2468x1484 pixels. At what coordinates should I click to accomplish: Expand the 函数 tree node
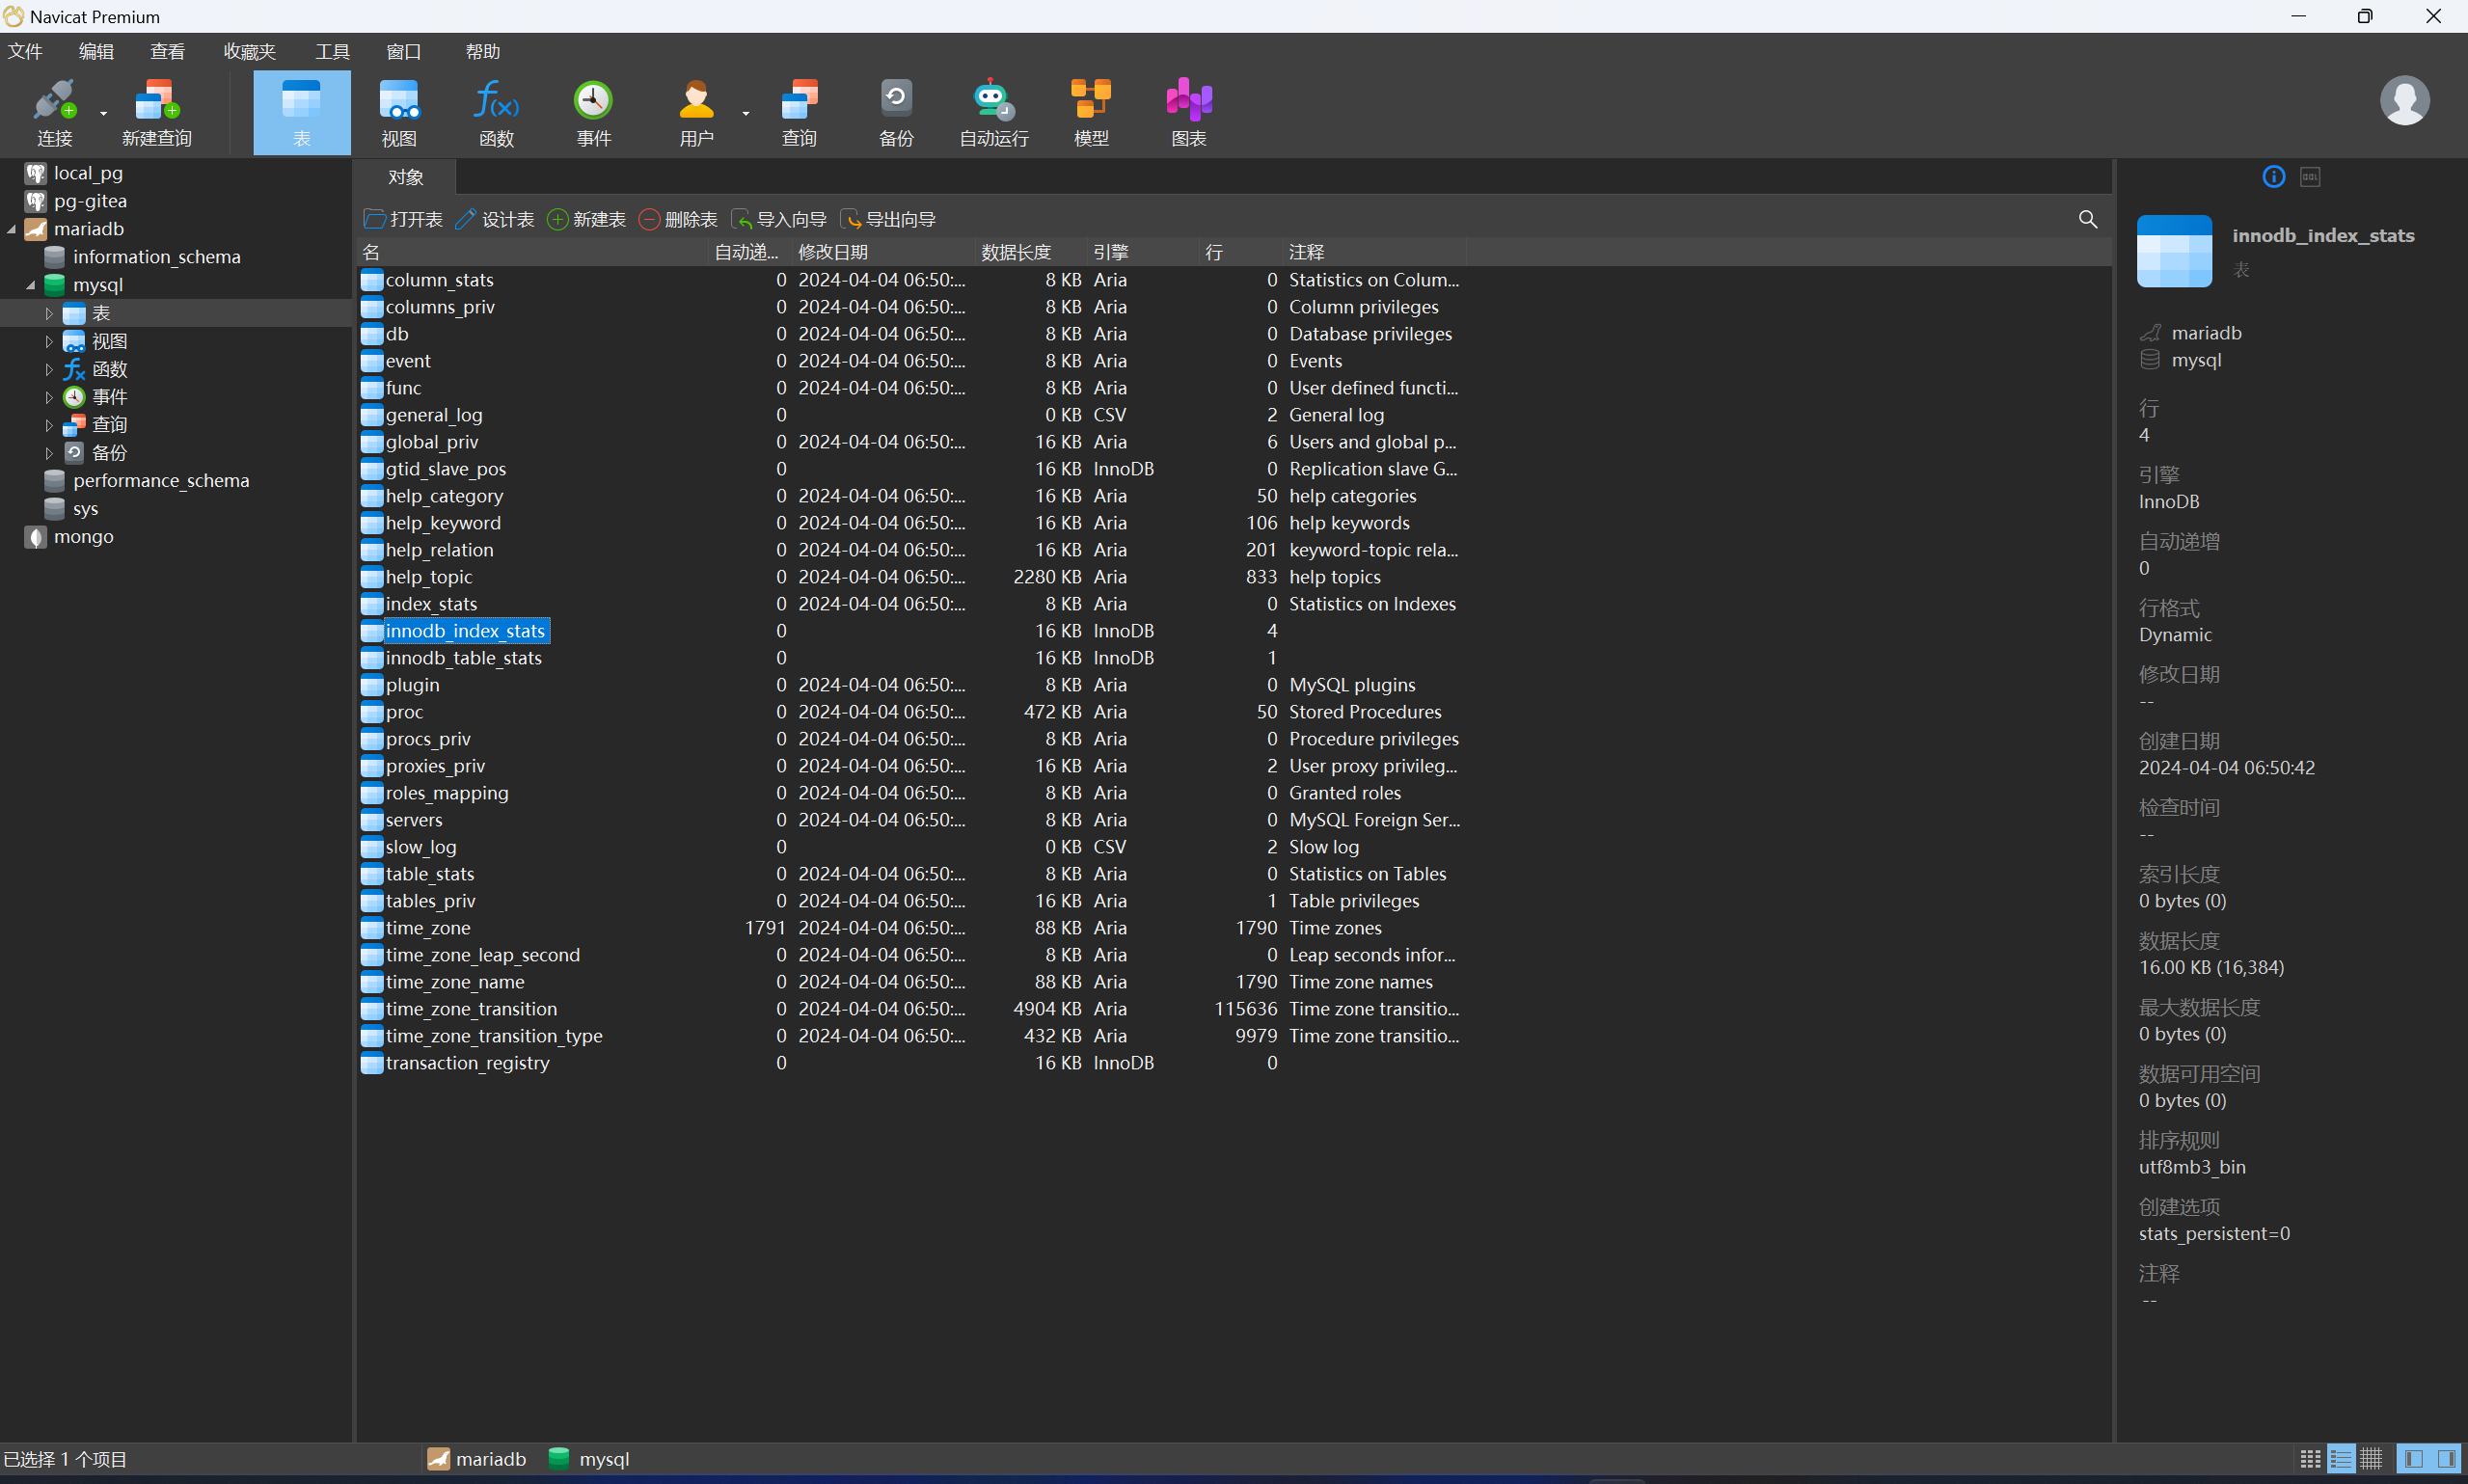point(49,369)
